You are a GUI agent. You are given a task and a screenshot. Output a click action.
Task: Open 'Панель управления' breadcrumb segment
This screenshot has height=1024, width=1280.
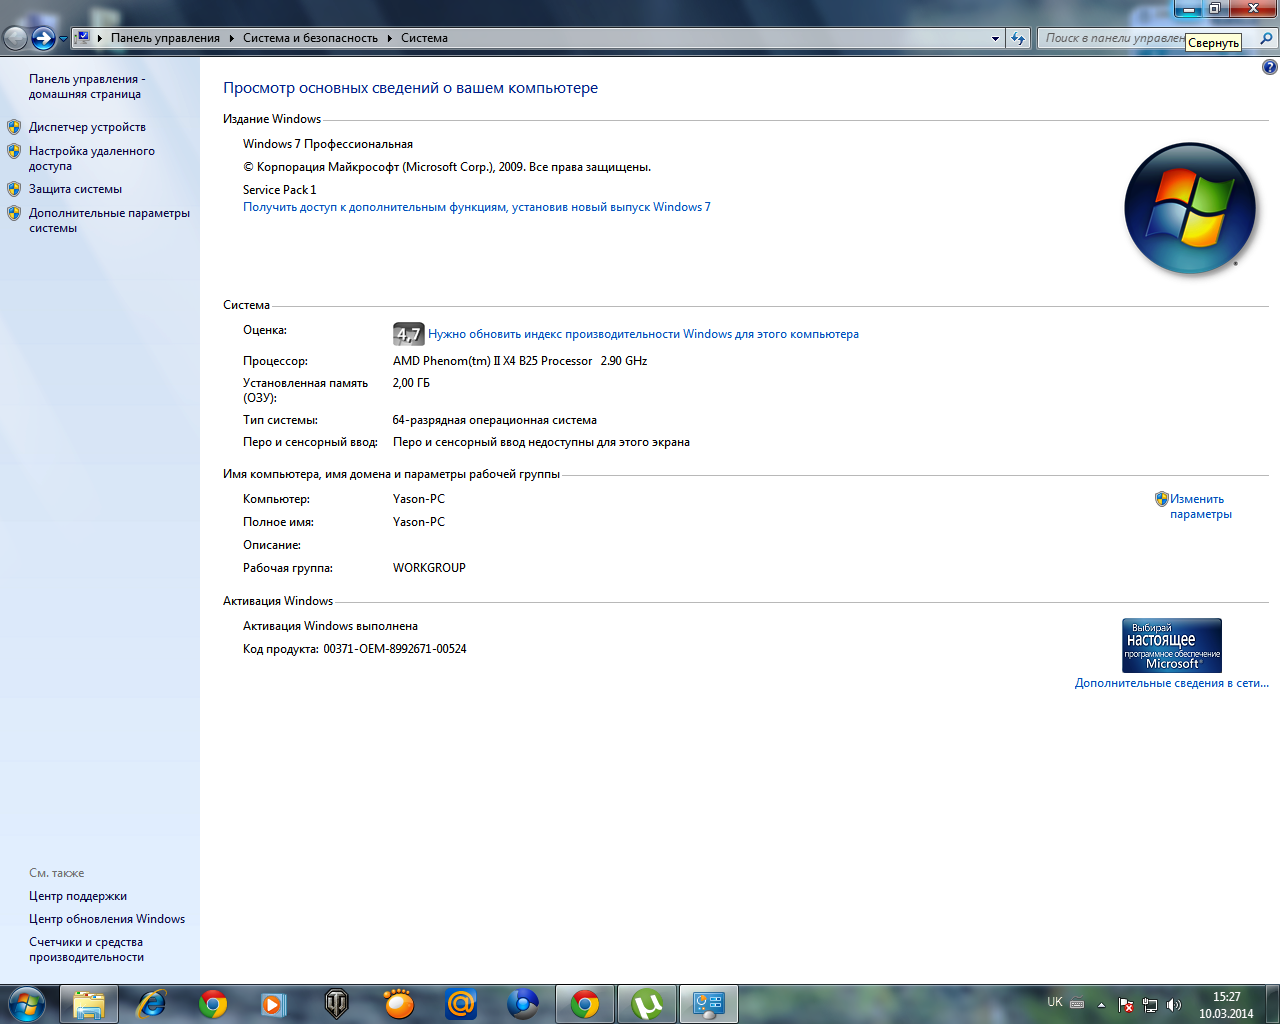(x=165, y=38)
